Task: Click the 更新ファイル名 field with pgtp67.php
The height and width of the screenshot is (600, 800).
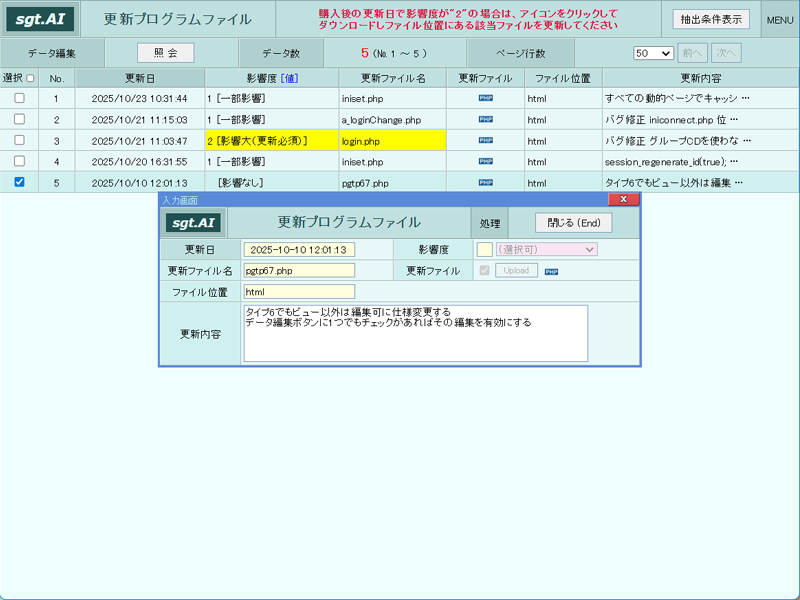Action: 299,270
